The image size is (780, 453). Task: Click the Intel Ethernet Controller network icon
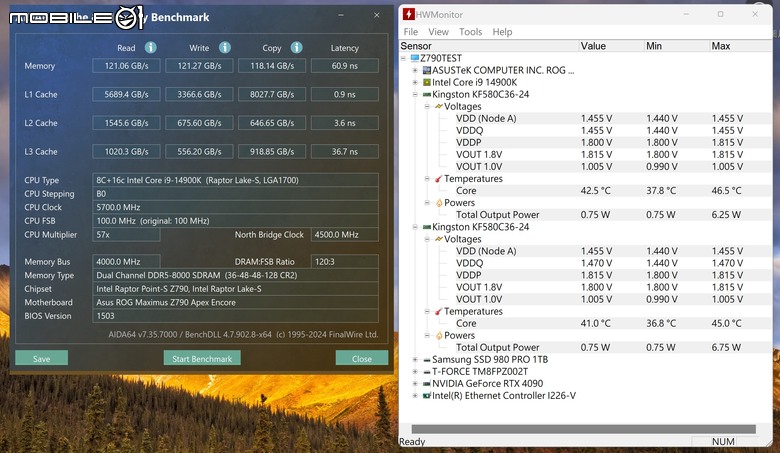coord(426,396)
